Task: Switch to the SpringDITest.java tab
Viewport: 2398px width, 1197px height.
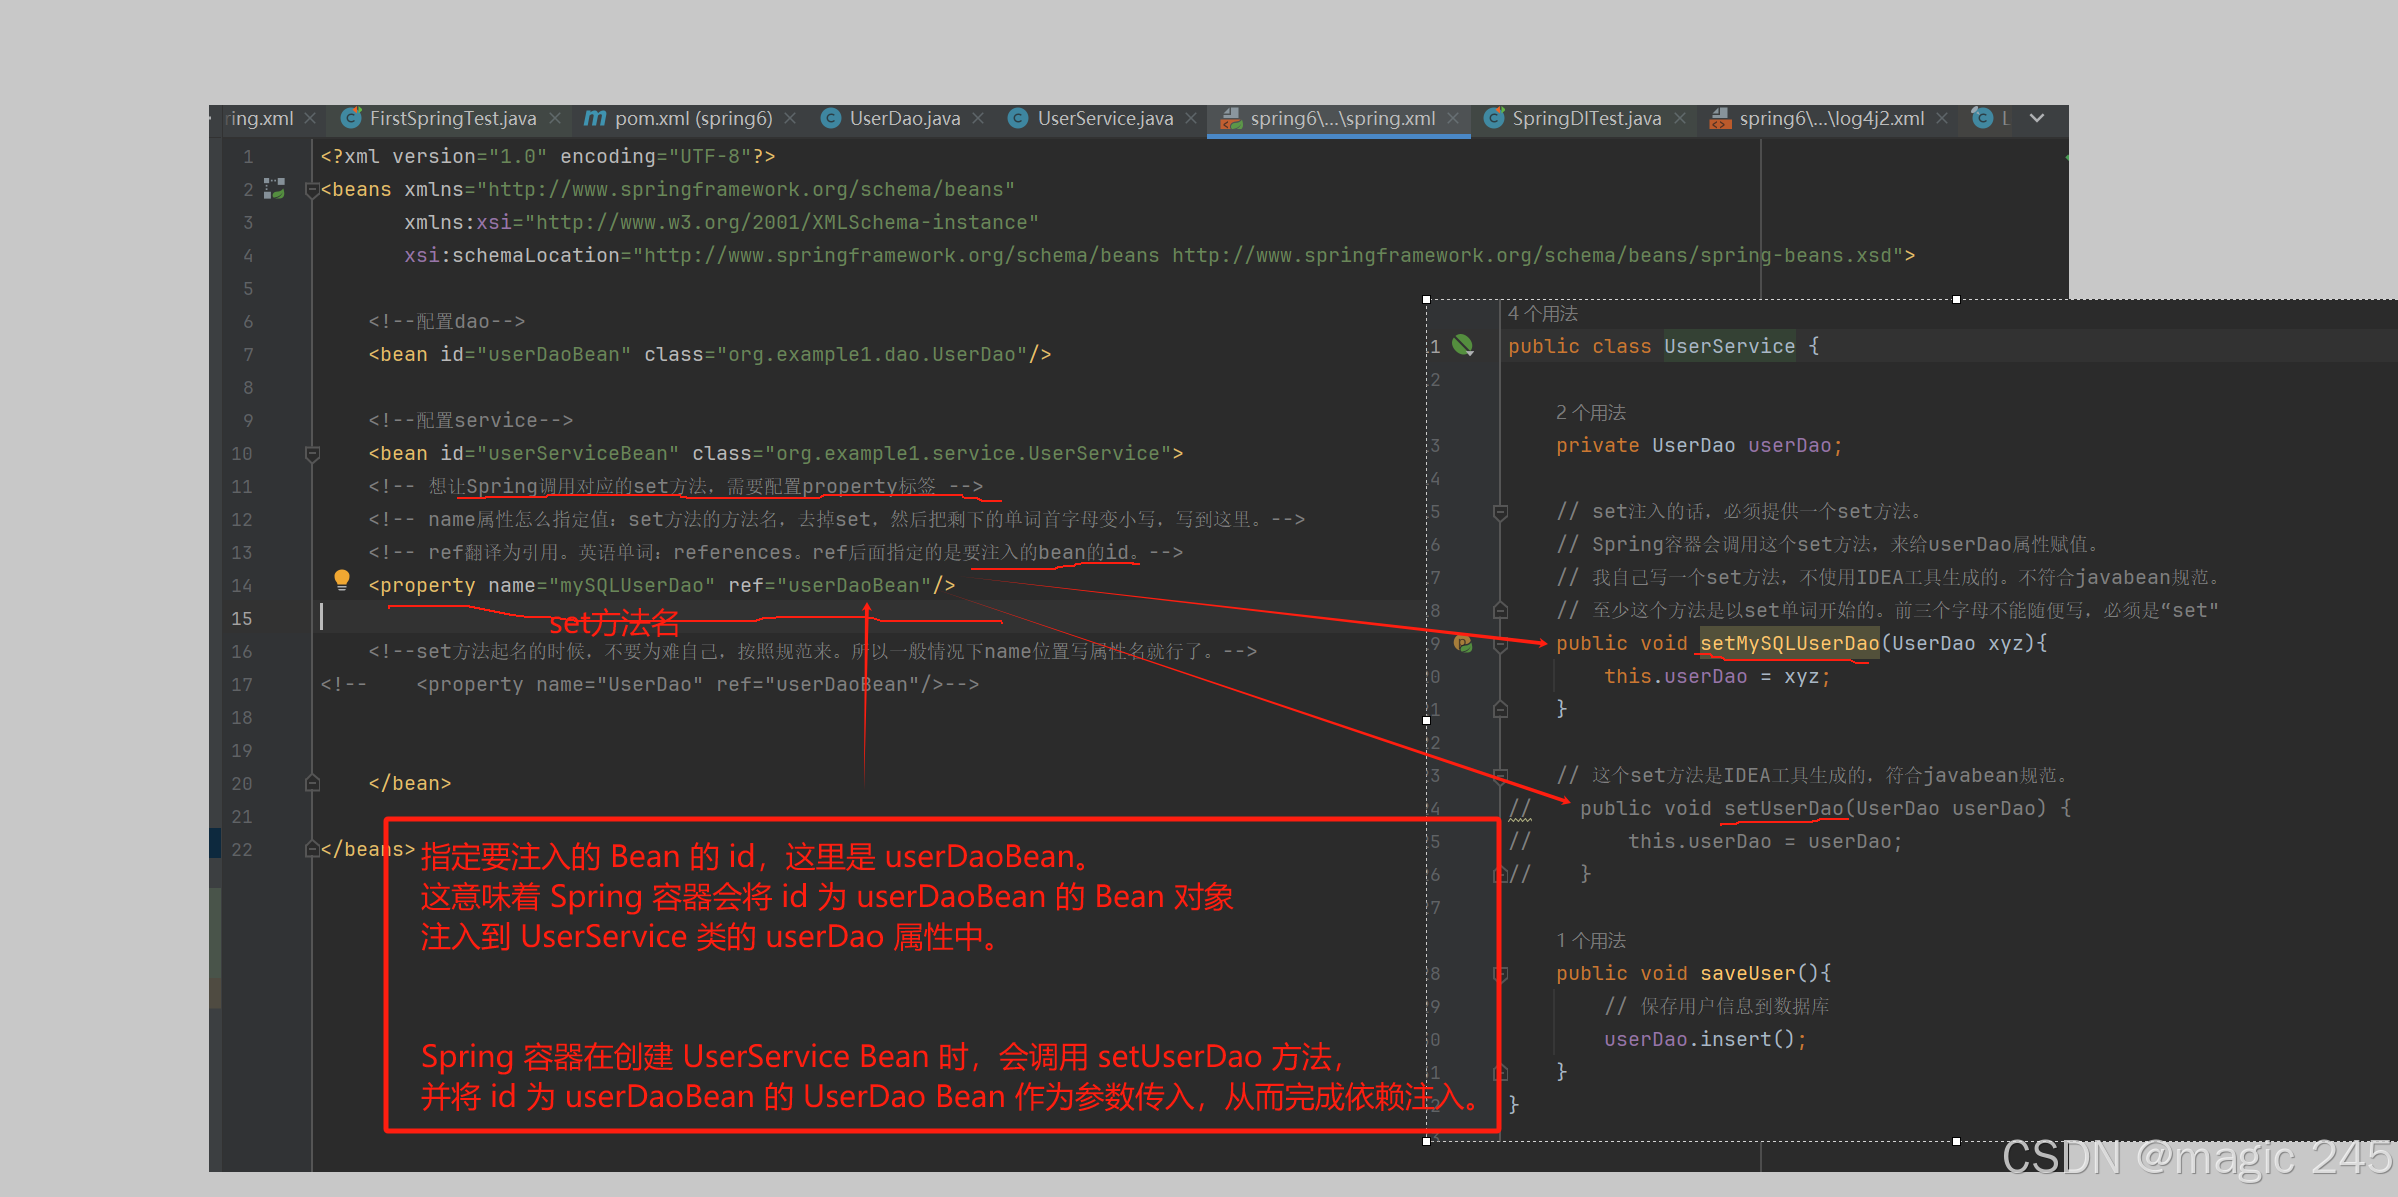Action: click(1586, 118)
